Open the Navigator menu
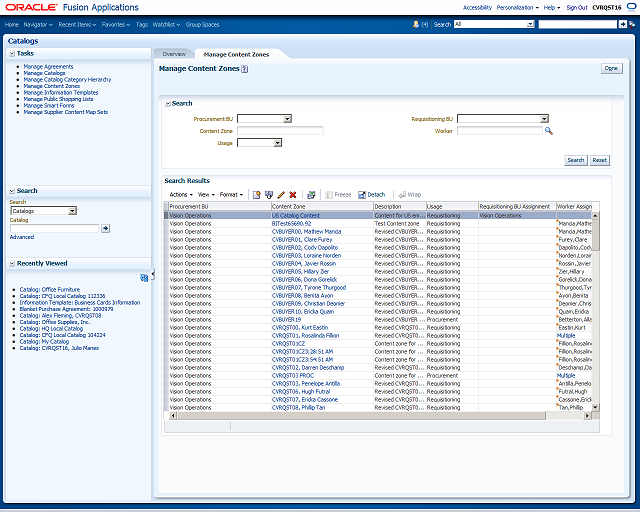This screenshot has height=512, width=640. click(x=38, y=24)
